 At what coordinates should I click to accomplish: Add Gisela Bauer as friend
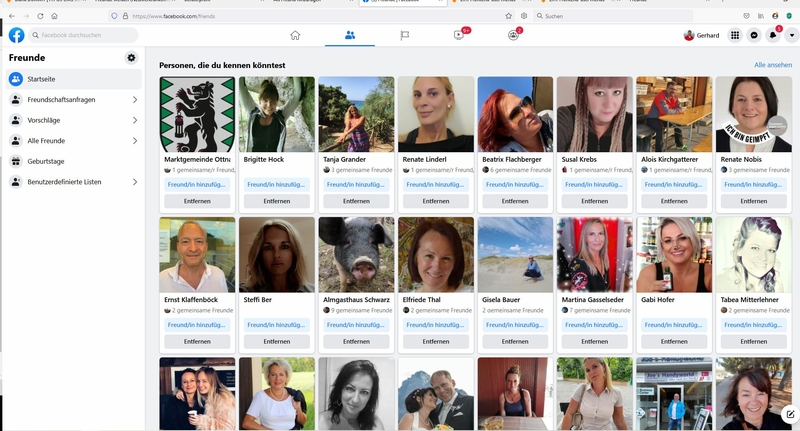click(515, 325)
